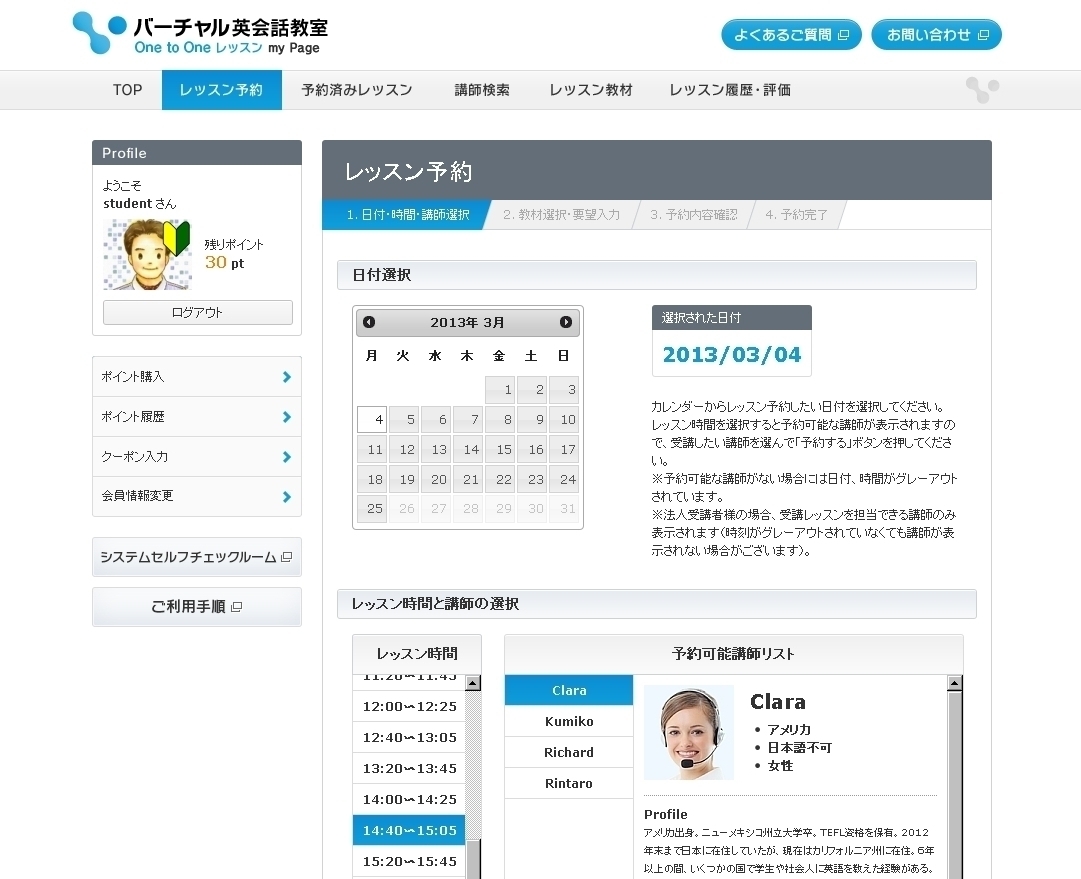Image resolution: width=1081 pixels, height=879 pixels.
Task: Open the 予約済みレッスン tab
Action: pyautogui.click(x=356, y=90)
